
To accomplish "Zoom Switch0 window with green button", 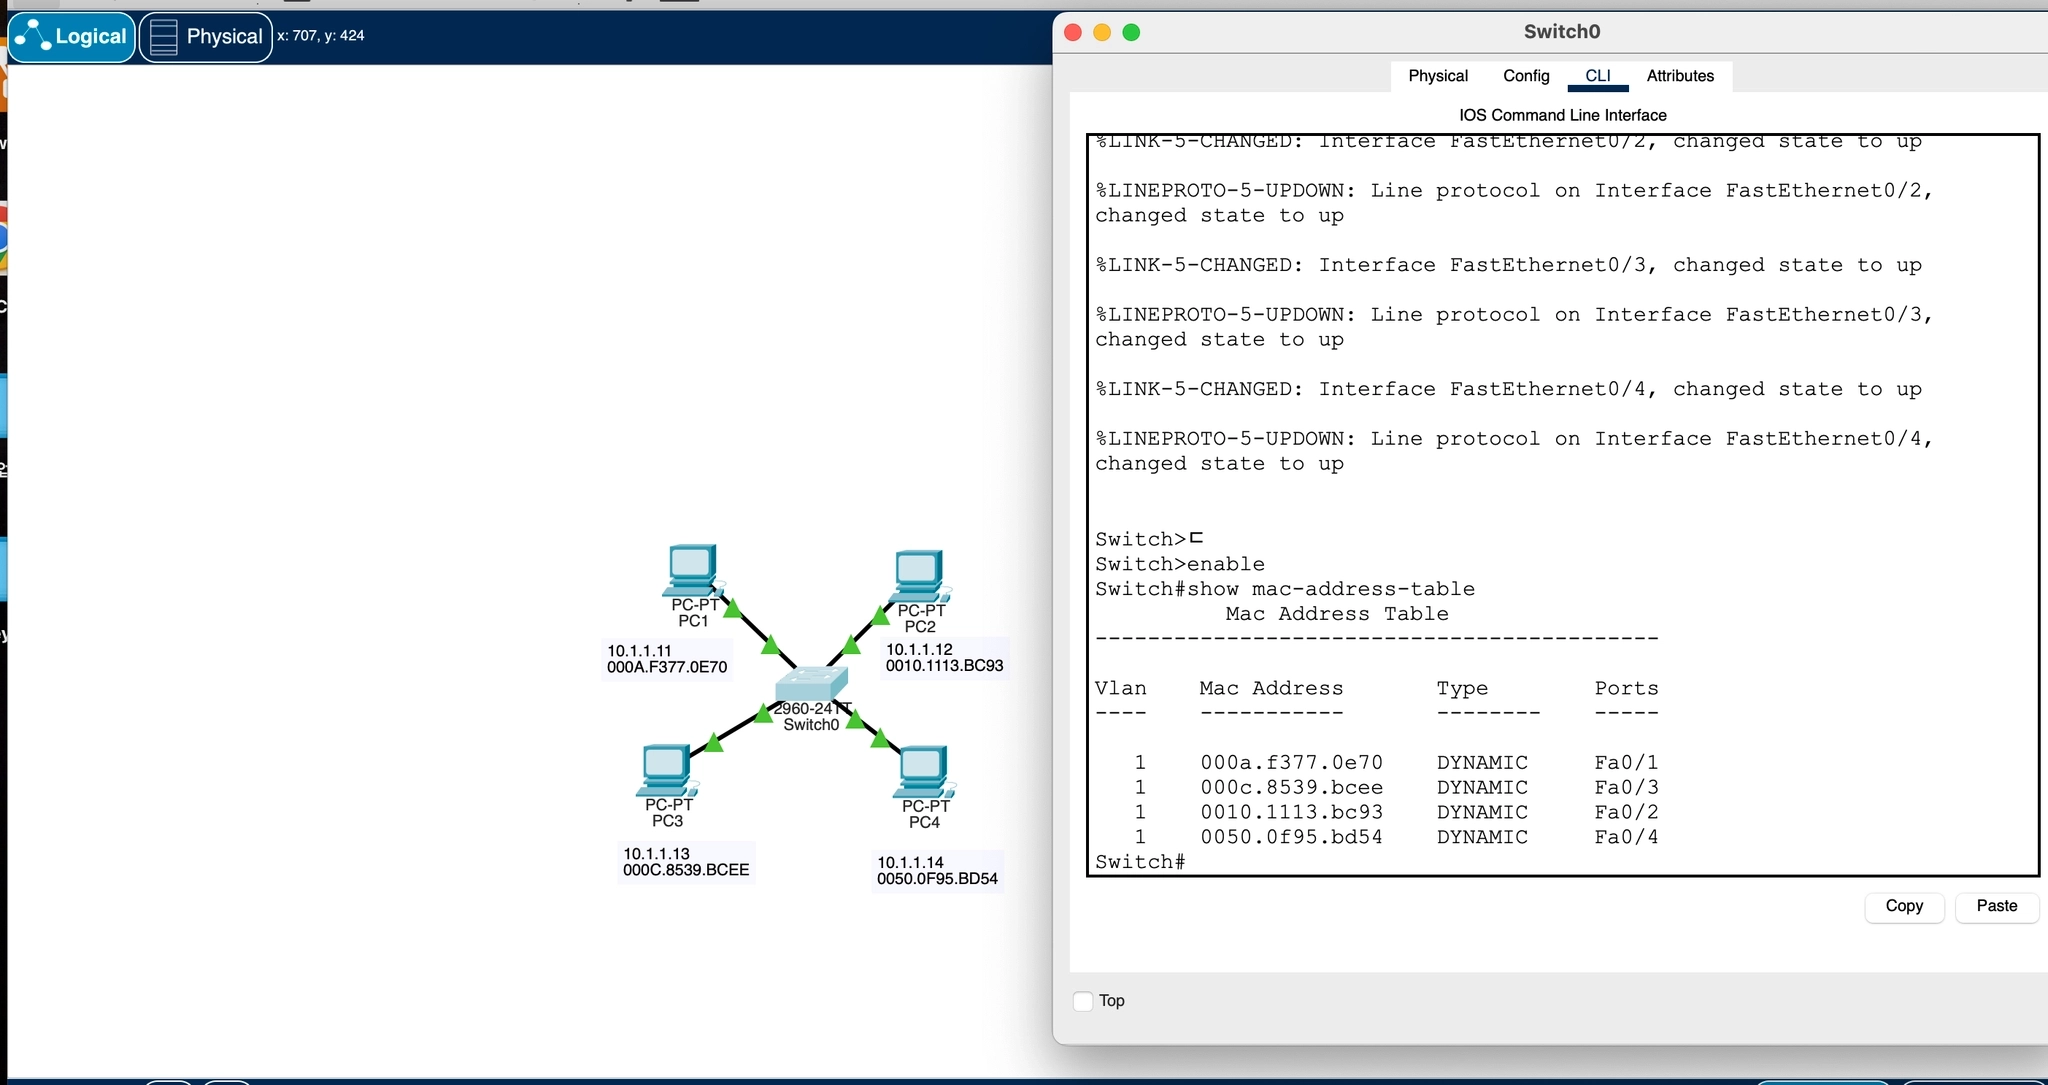I will click(x=1131, y=32).
